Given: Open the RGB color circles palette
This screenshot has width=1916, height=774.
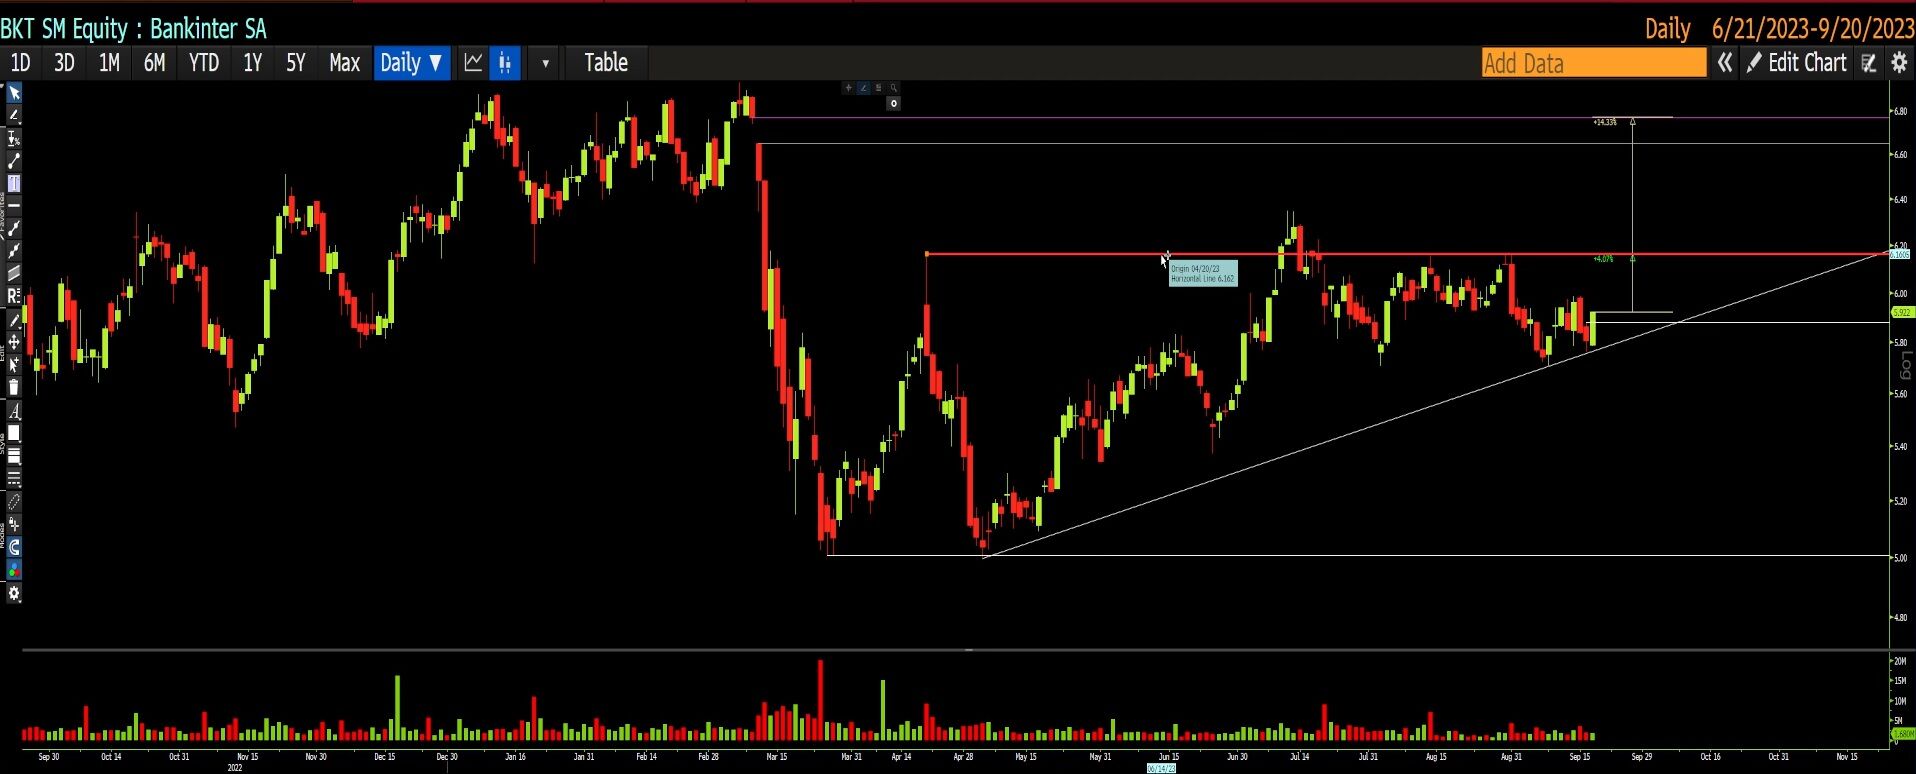Looking at the screenshot, I should 14,570.
